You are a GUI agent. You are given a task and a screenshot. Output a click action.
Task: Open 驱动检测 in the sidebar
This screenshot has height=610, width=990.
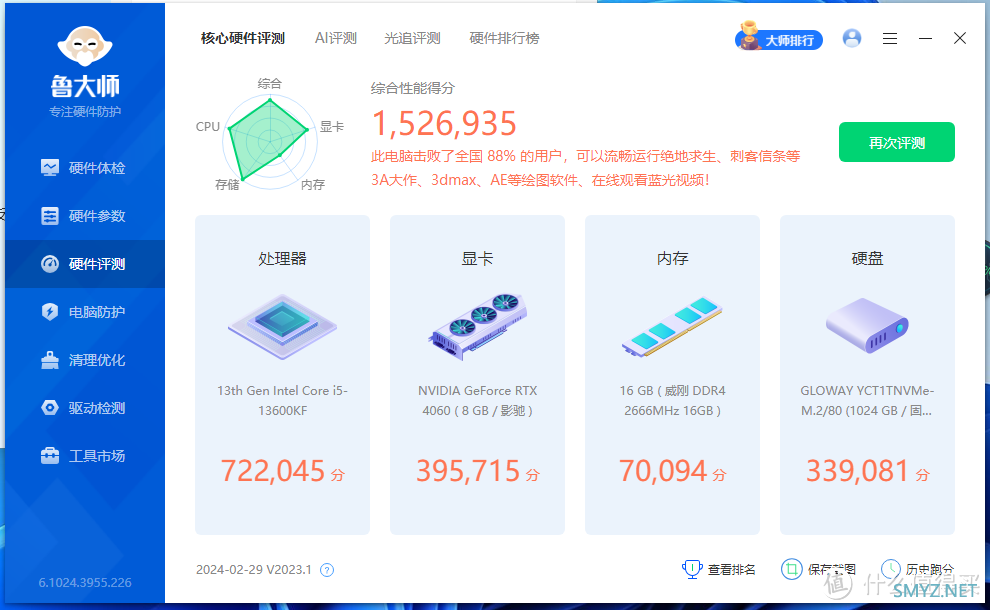point(85,408)
